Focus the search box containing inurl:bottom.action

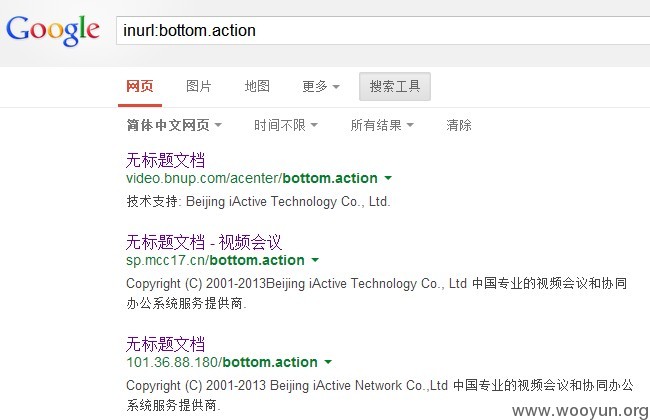[x=383, y=30]
